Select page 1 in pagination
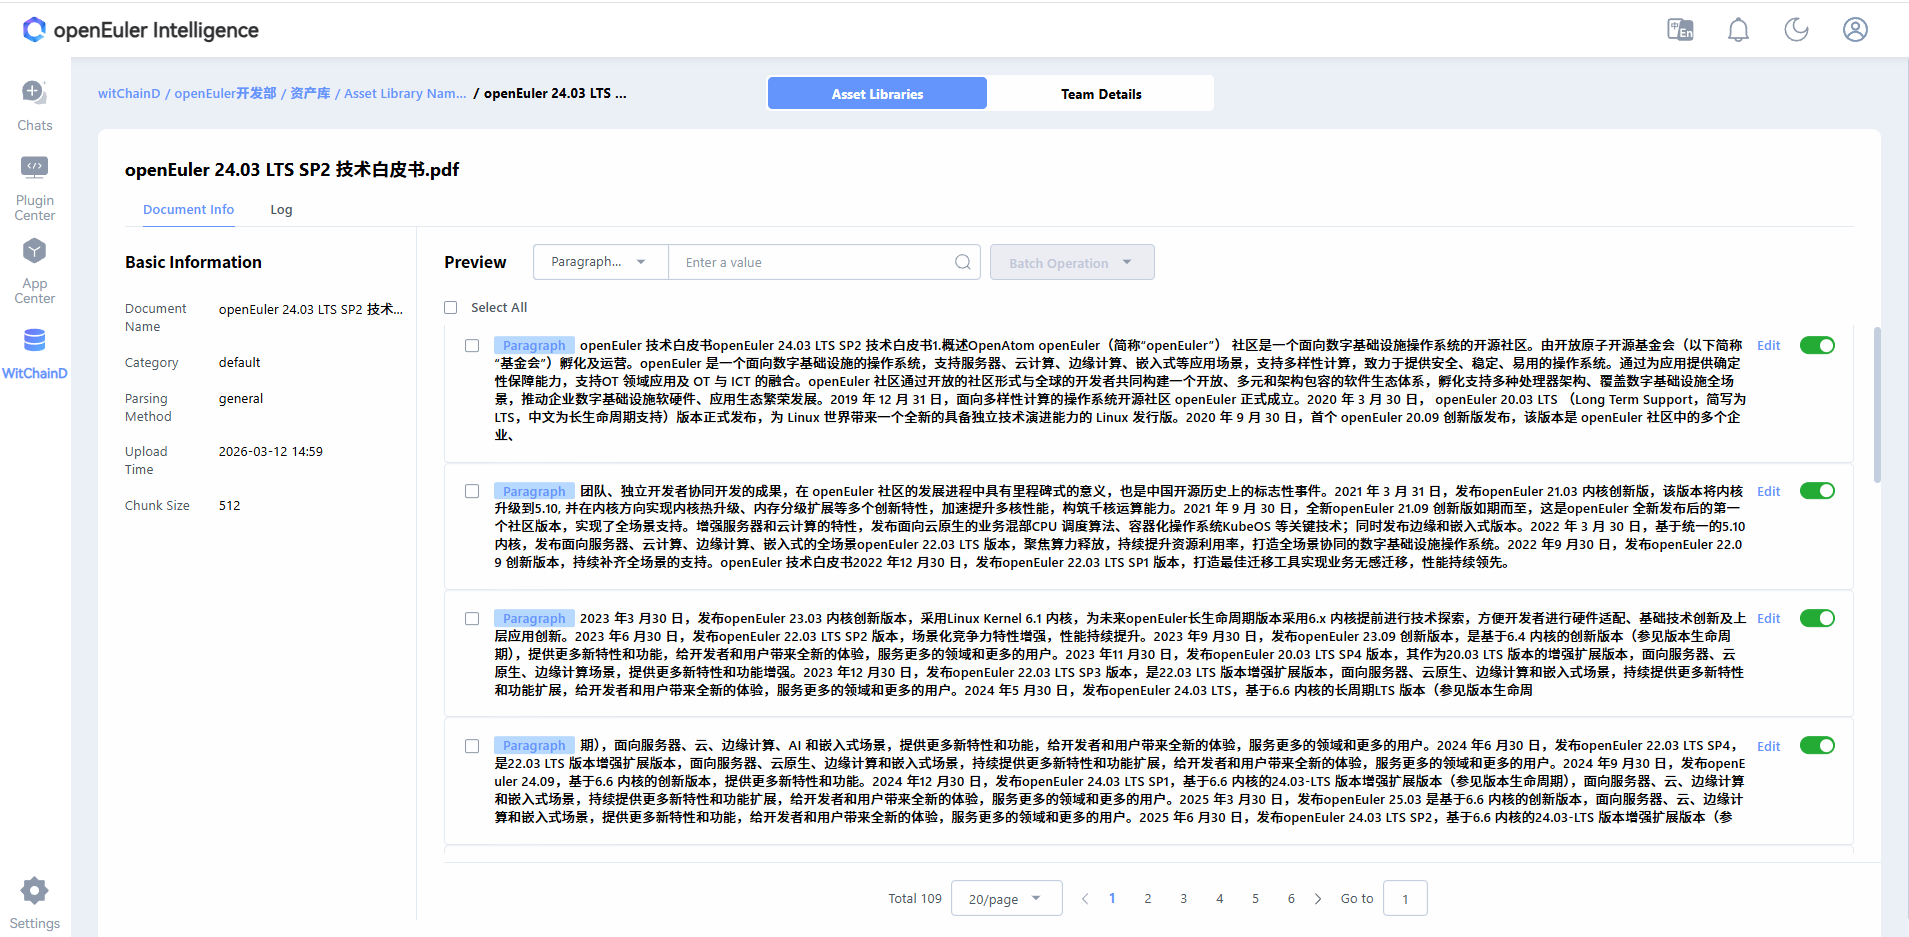Viewport: 1909px width, 937px height. pyautogui.click(x=1112, y=899)
